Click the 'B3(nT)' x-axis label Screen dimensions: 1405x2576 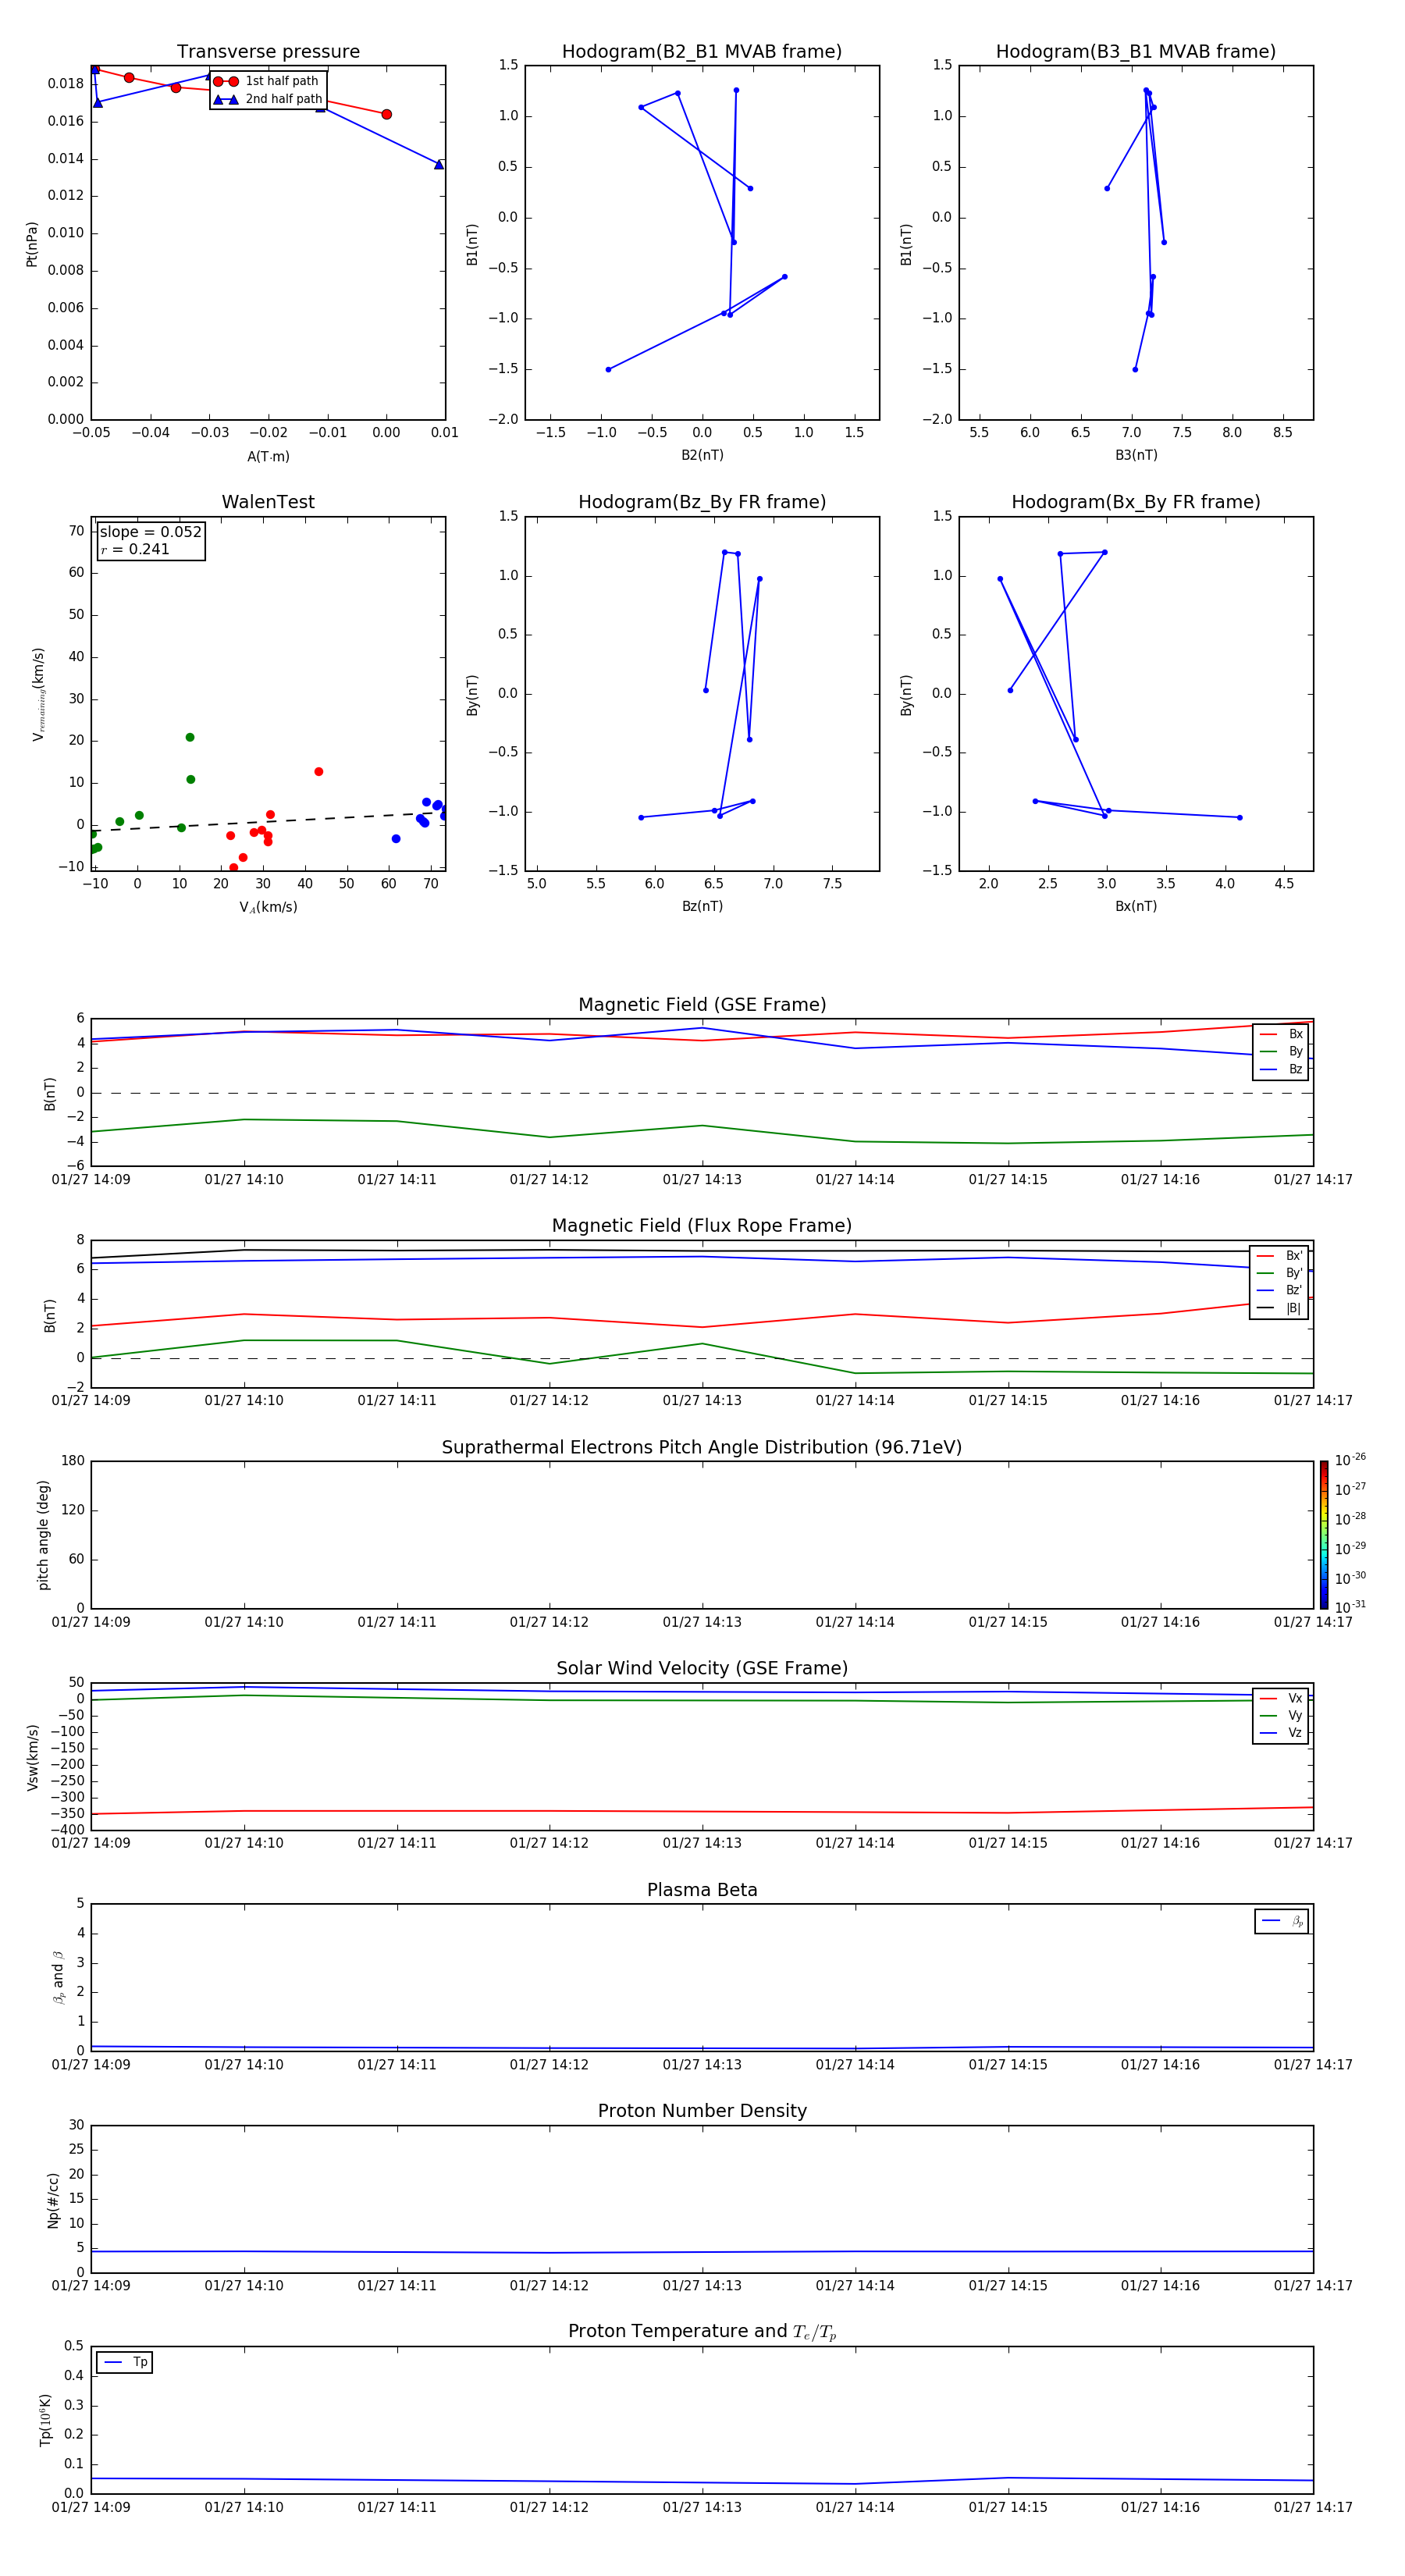tap(1136, 455)
